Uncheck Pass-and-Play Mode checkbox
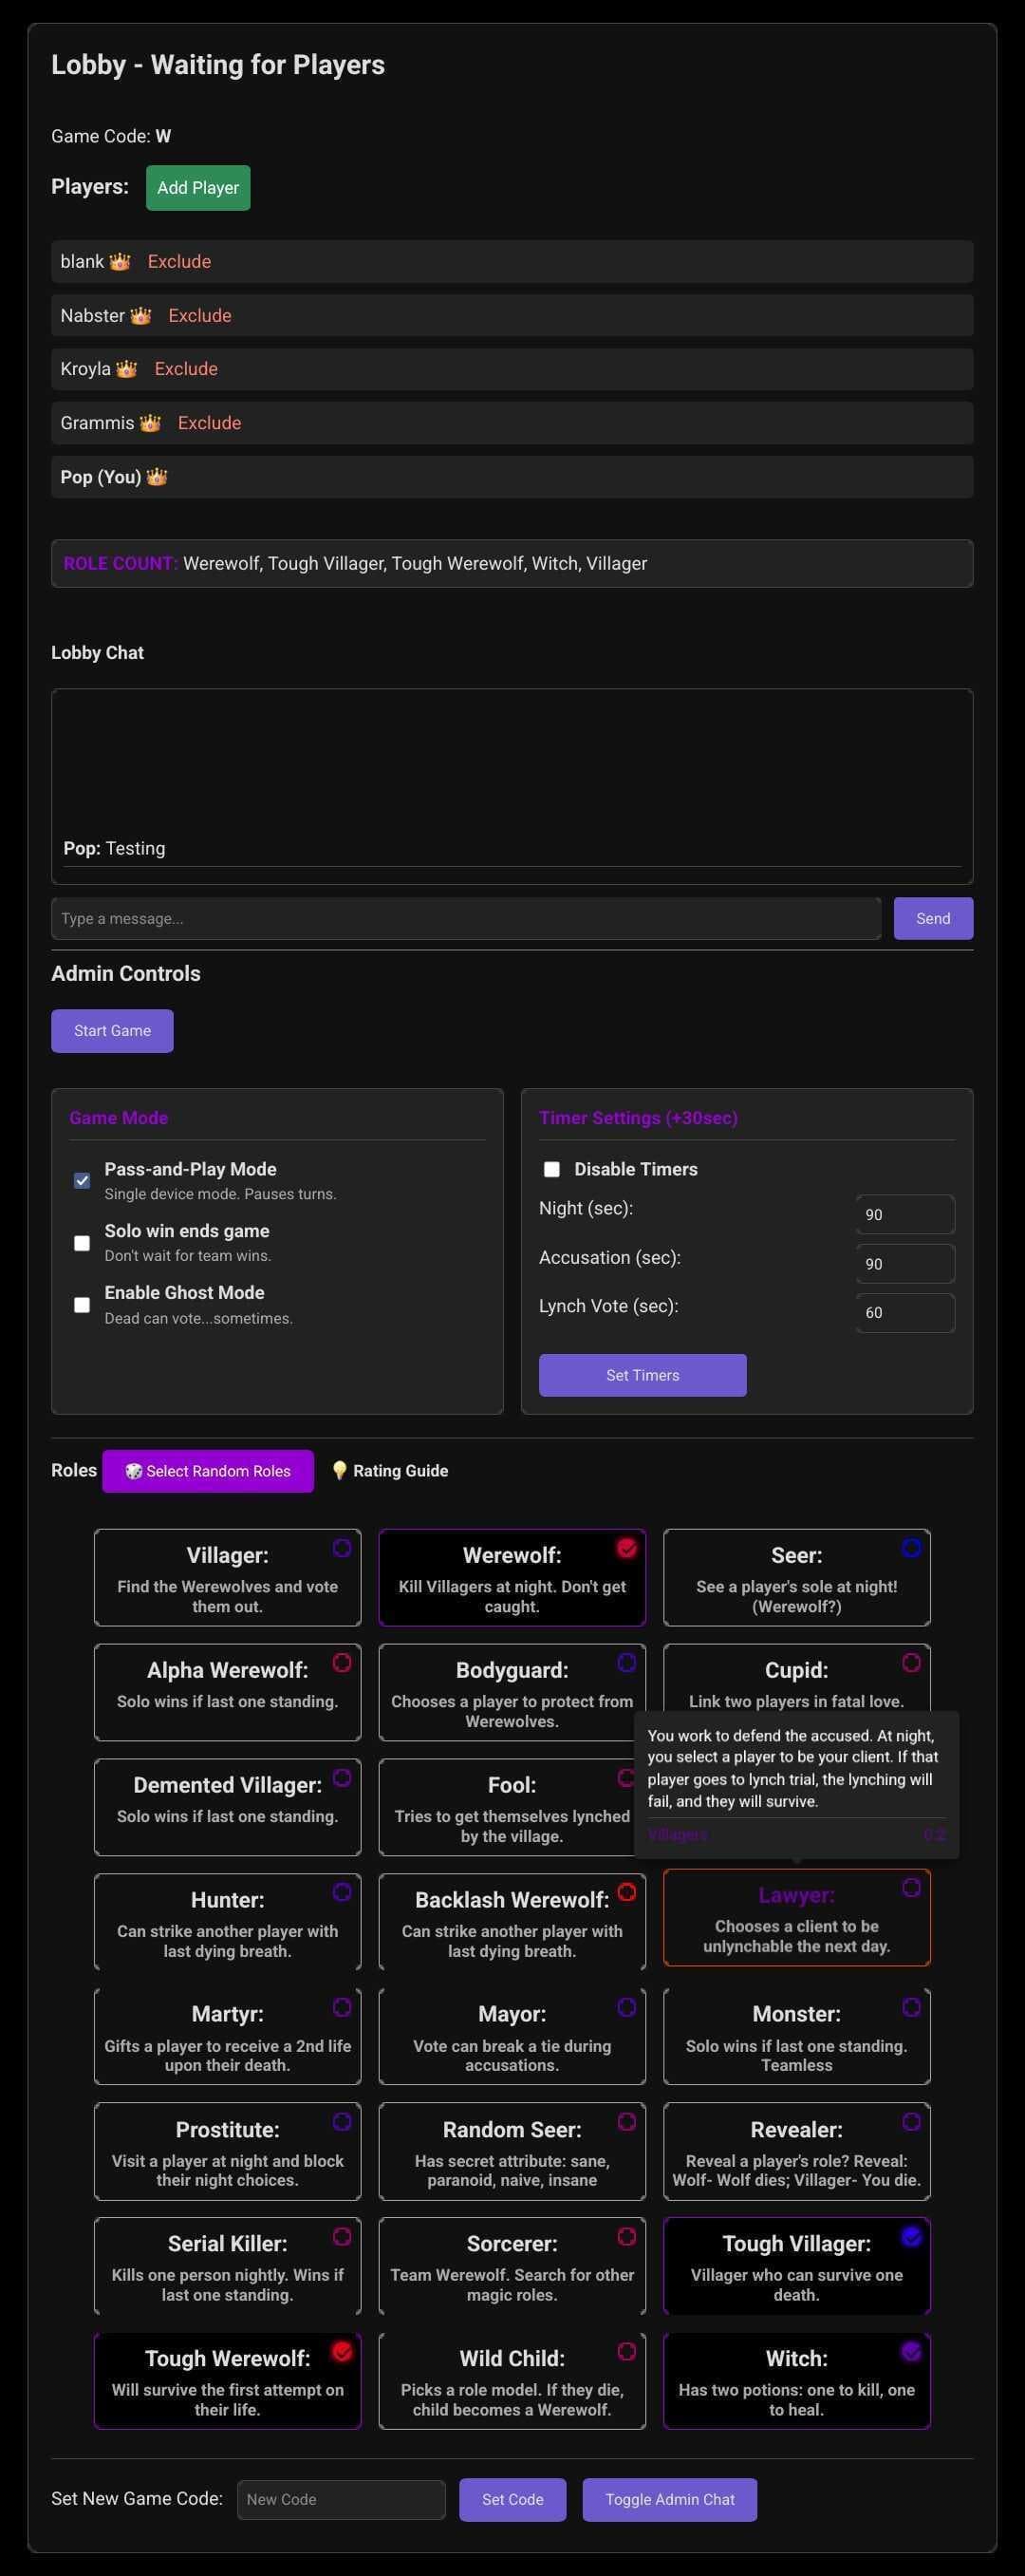Image resolution: width=1025 pixels, height=2576 pixels. [82, 1180]
